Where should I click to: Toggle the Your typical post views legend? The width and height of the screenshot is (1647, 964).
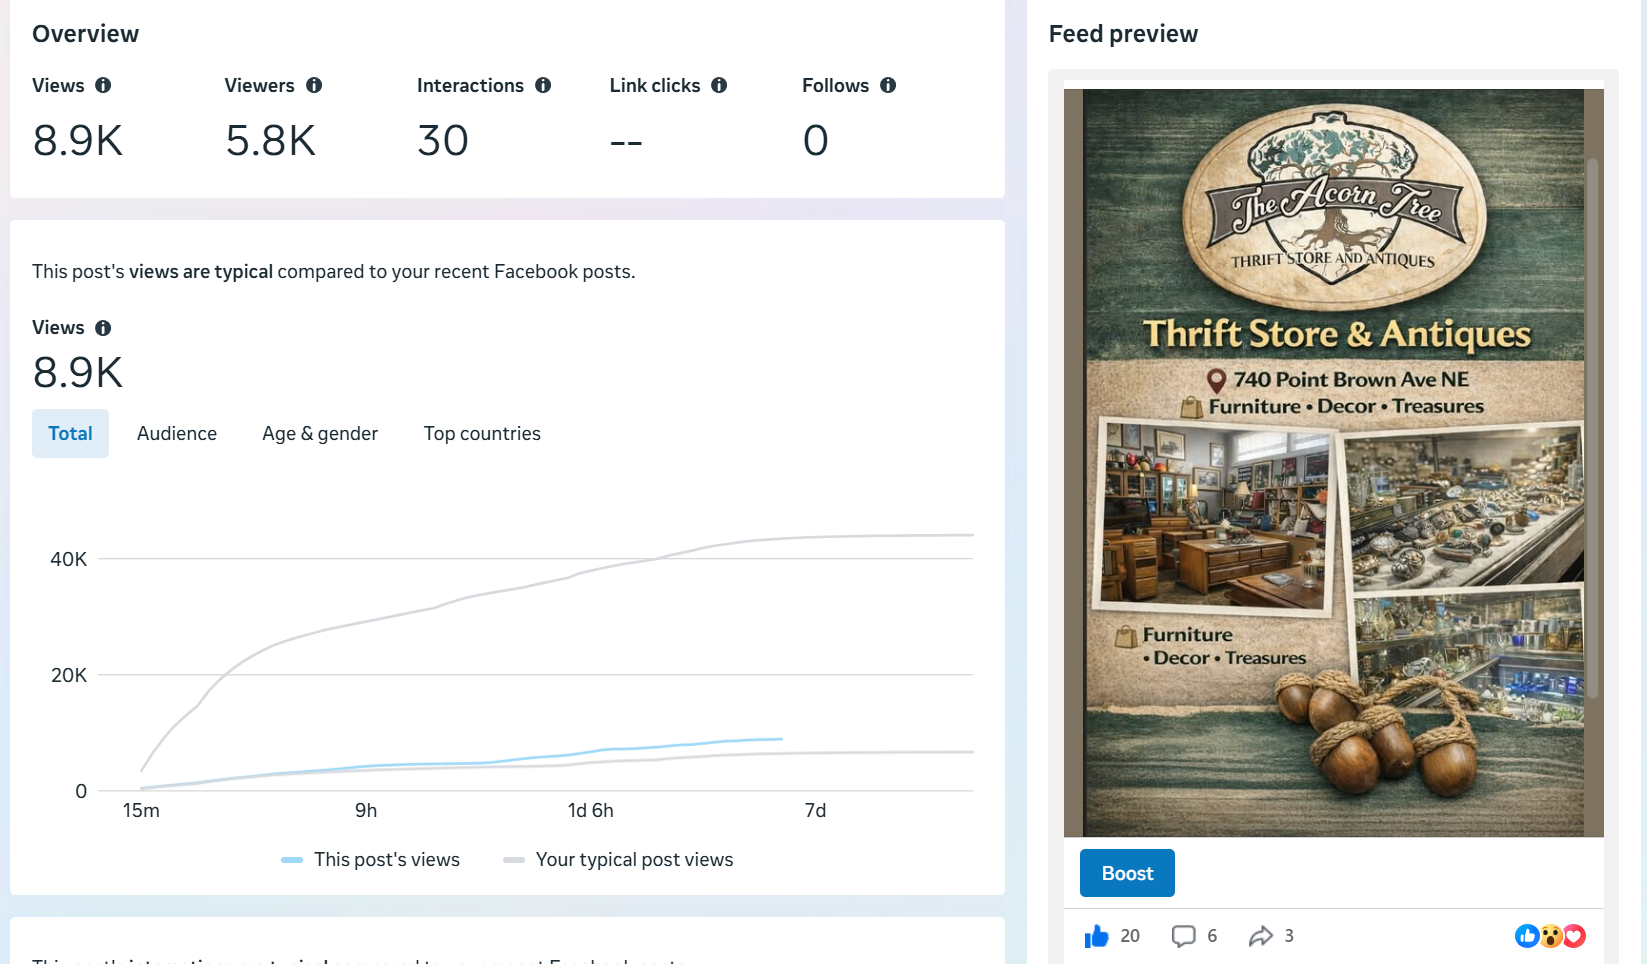pos(619,860)
